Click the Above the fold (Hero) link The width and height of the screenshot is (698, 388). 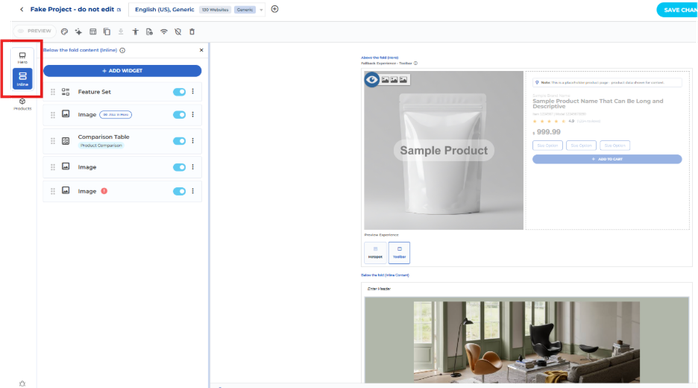click(379, 57)
